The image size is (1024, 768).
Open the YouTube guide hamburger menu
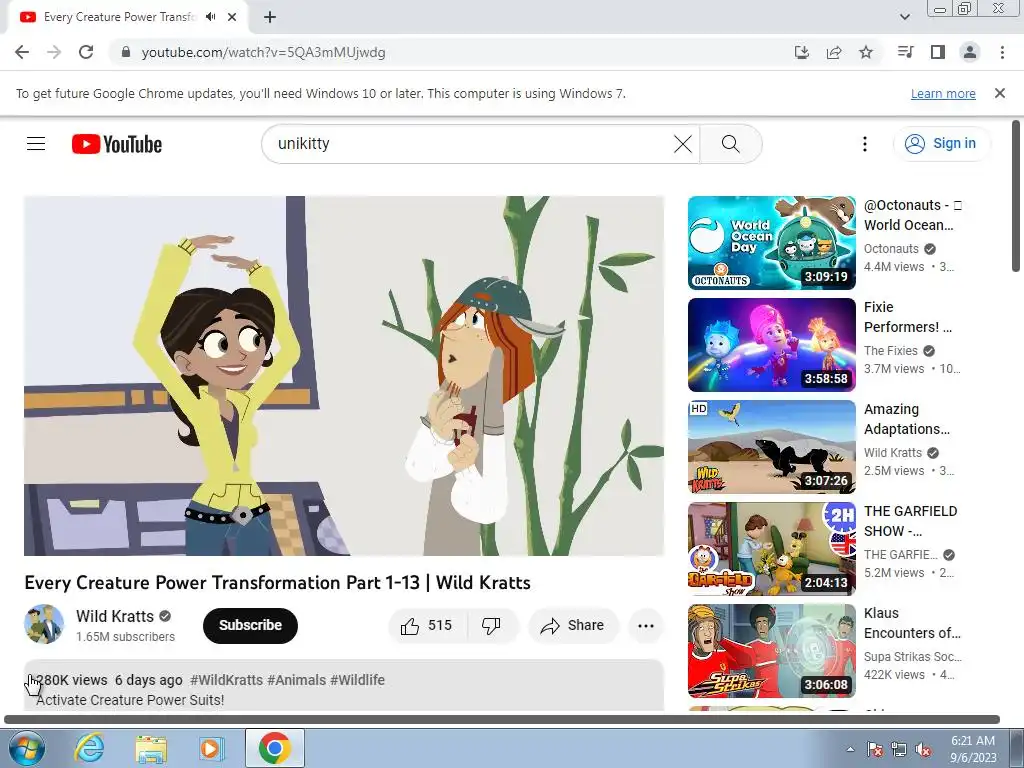tap(36, 144)
